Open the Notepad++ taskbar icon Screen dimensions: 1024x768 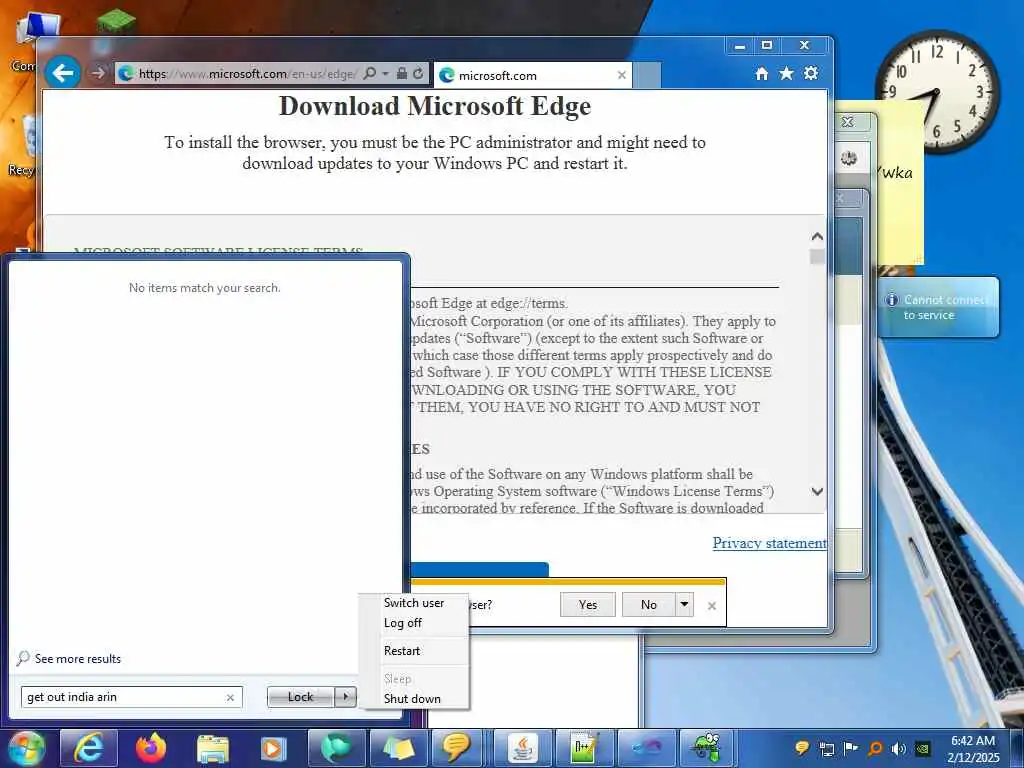584,748
